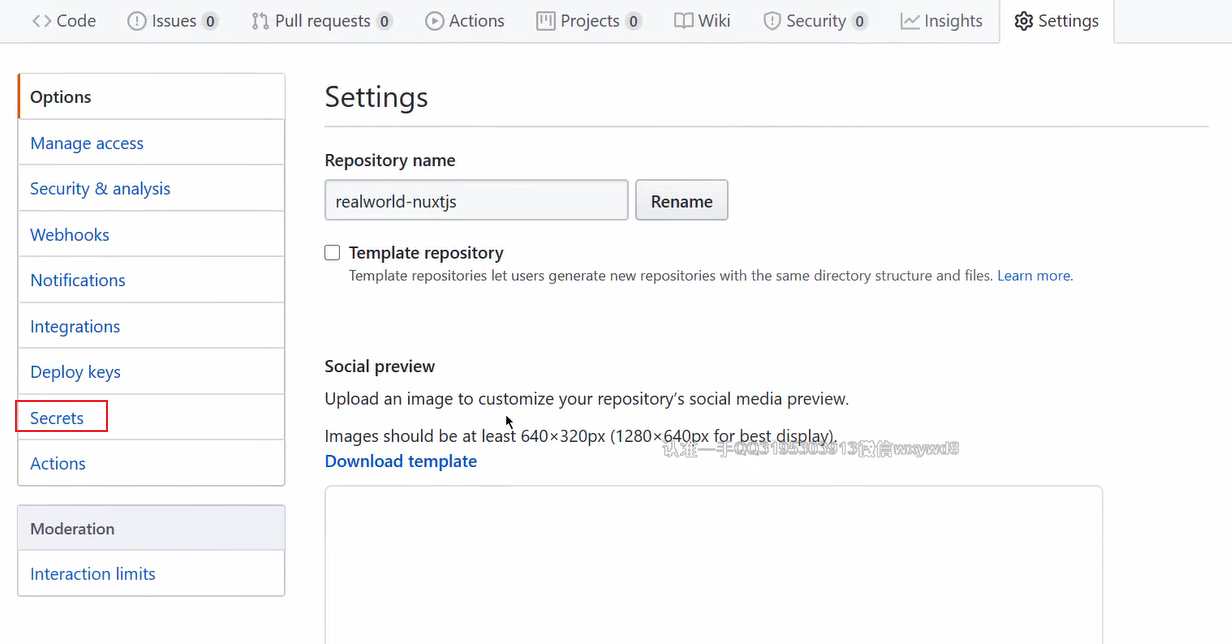Click the Actions play icon
The image size is (1232, 644).
(434, 21)
